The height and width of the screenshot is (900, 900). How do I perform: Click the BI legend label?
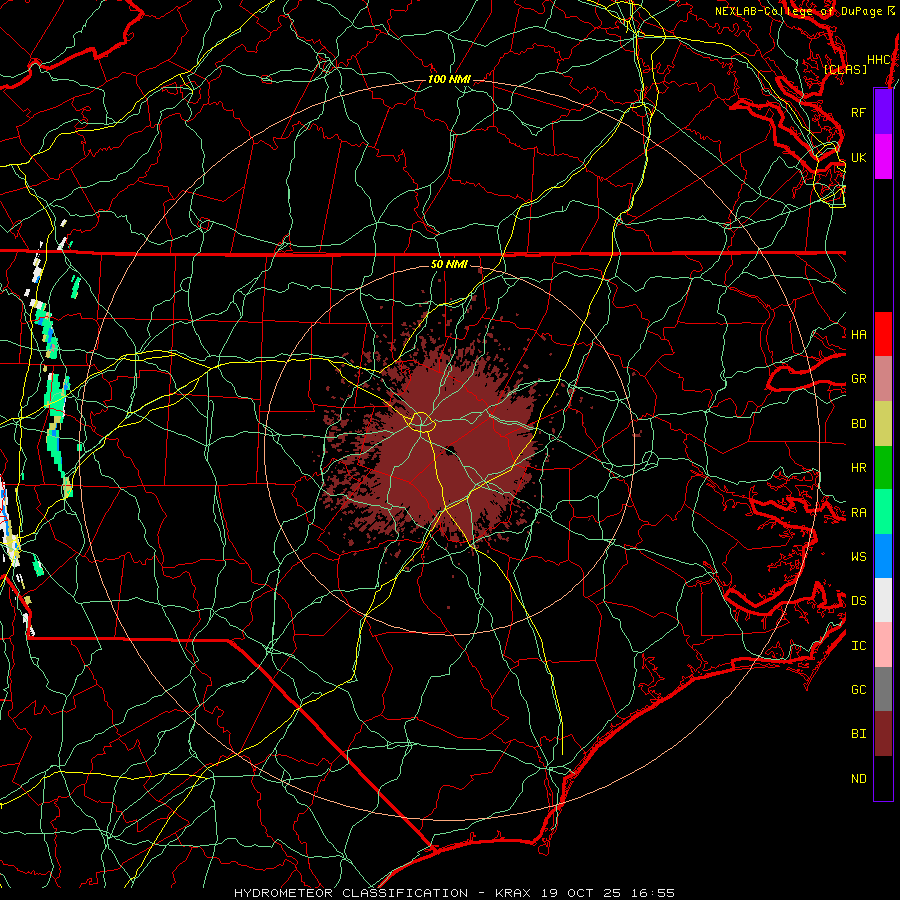(x=858, y=734)
